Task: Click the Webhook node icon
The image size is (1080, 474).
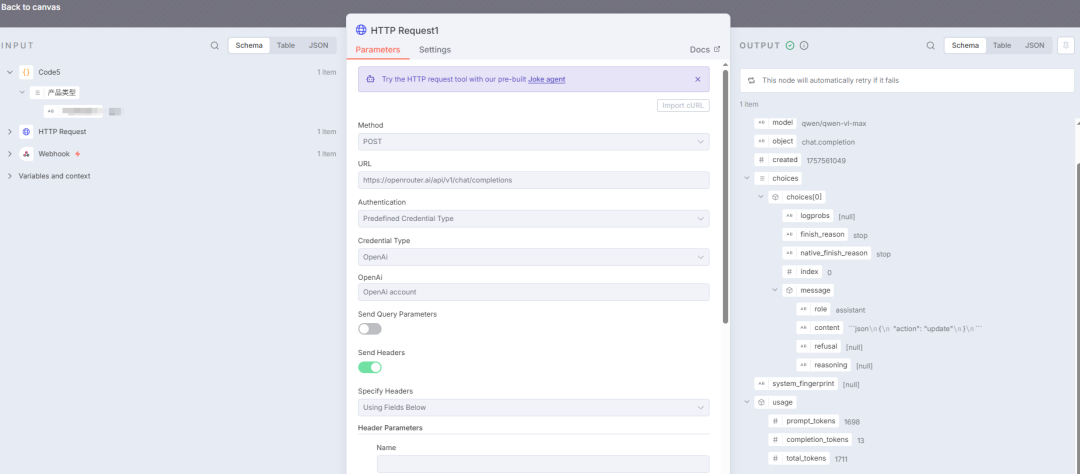Action: click(26, 154)
